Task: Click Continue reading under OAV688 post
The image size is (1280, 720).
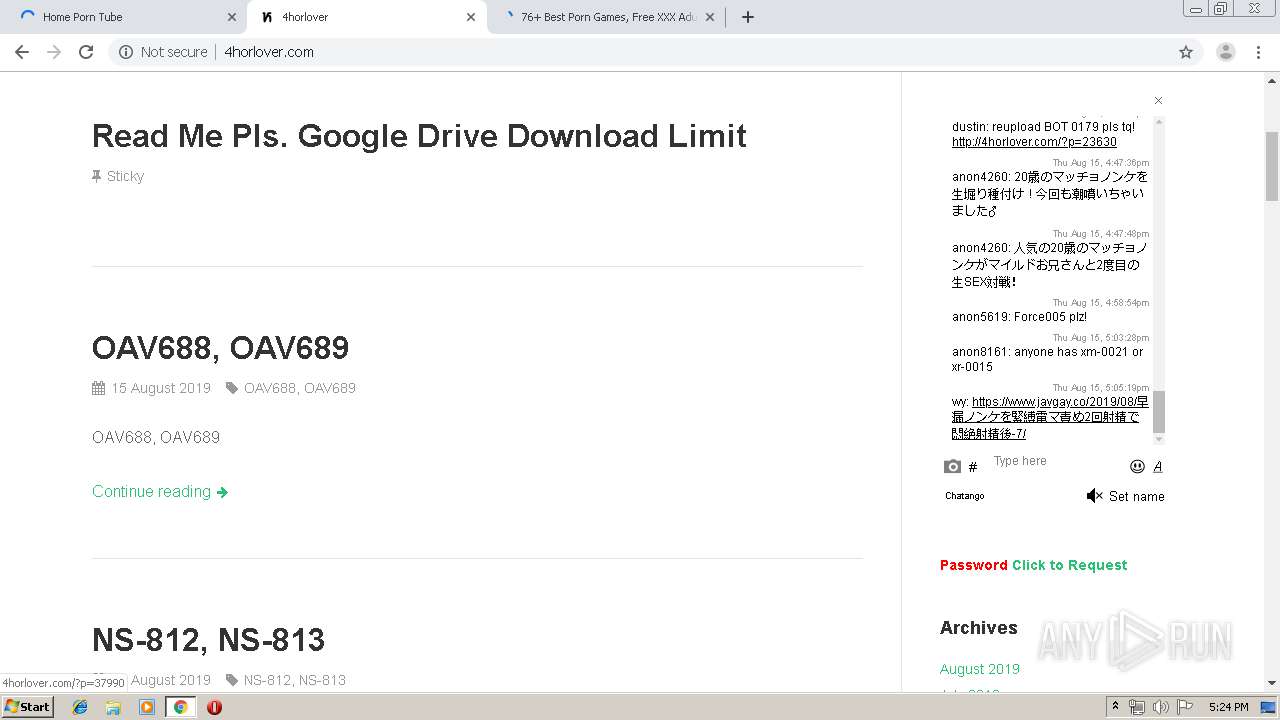Action: (x=160, y=491)
